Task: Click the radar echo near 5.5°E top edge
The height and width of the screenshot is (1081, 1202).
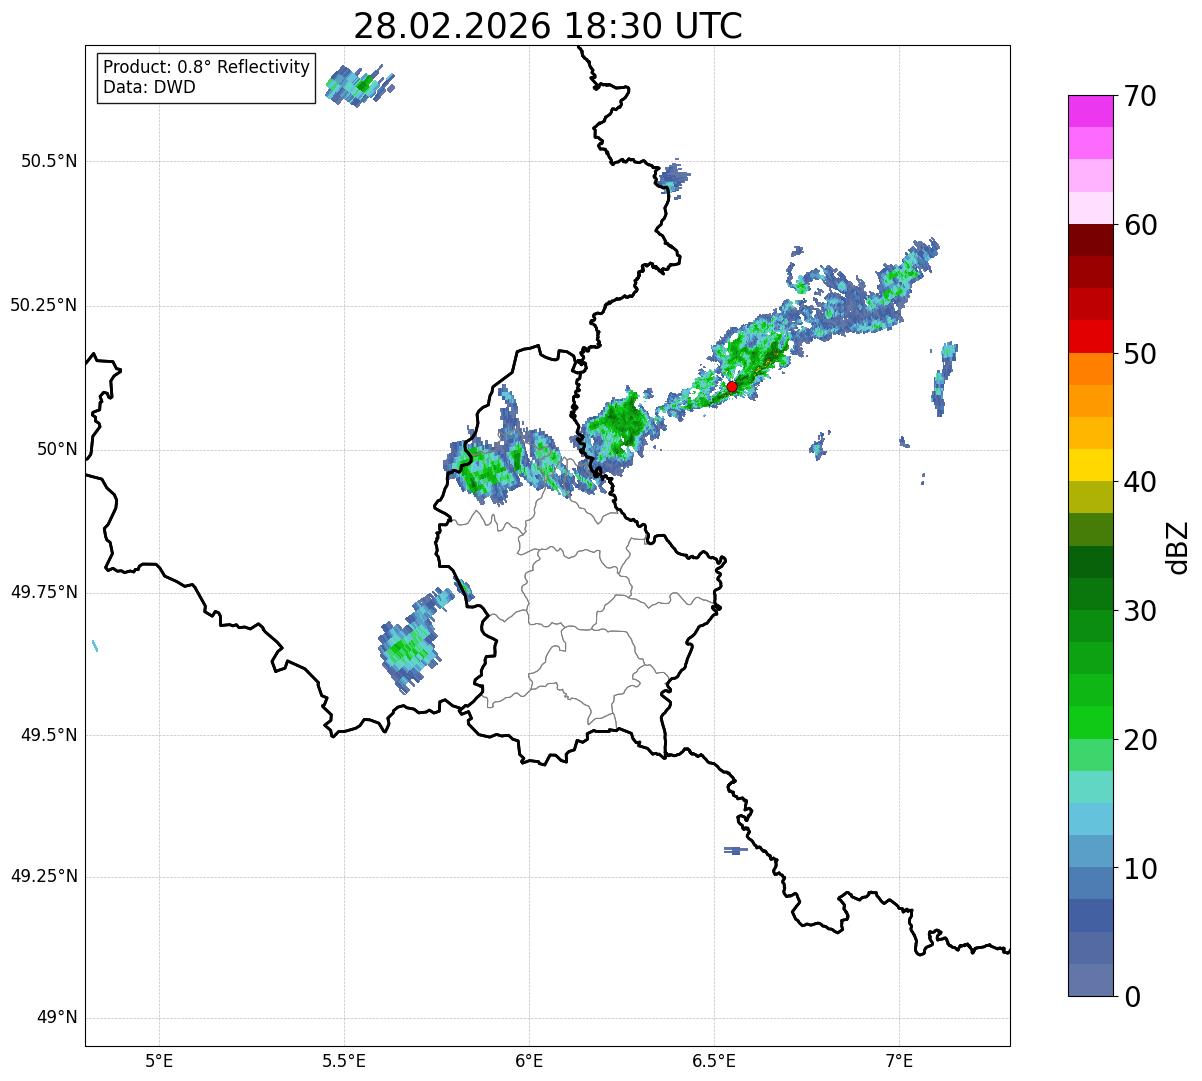Action: point(359,86)
